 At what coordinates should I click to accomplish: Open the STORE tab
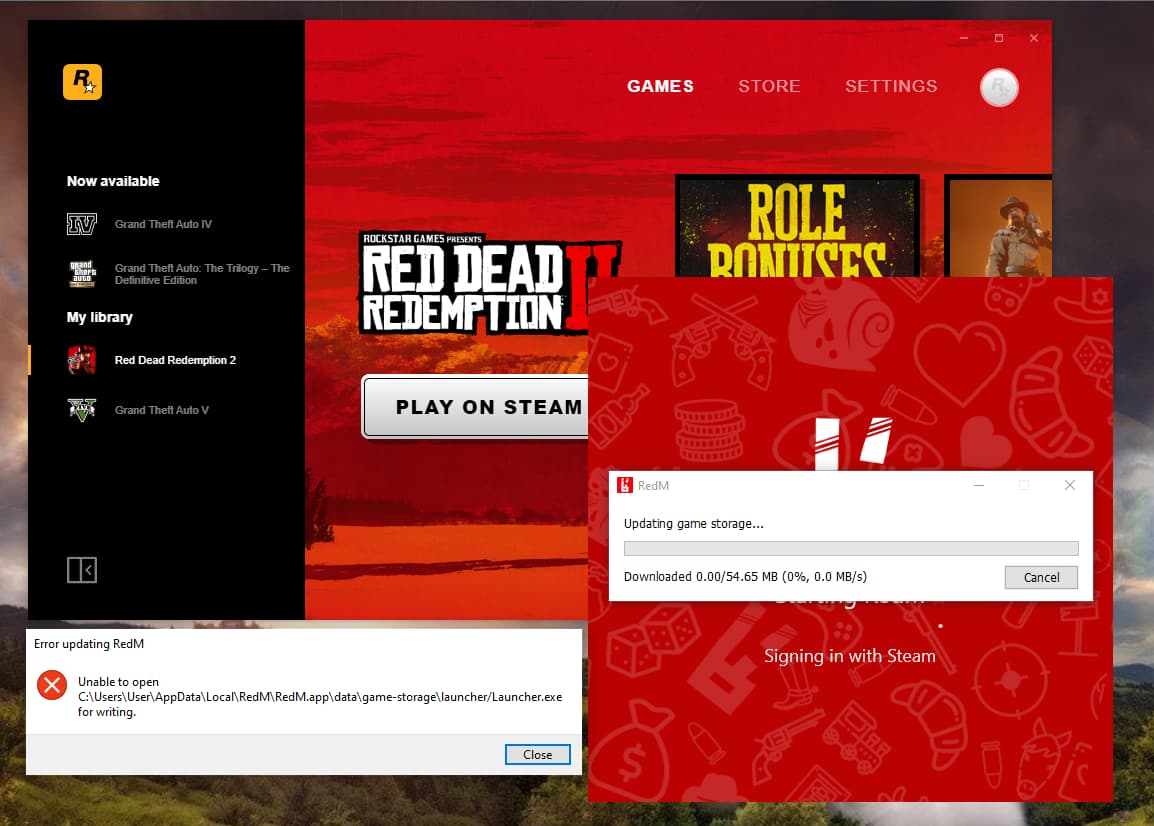pyautogui.click(x=769, y=86)
